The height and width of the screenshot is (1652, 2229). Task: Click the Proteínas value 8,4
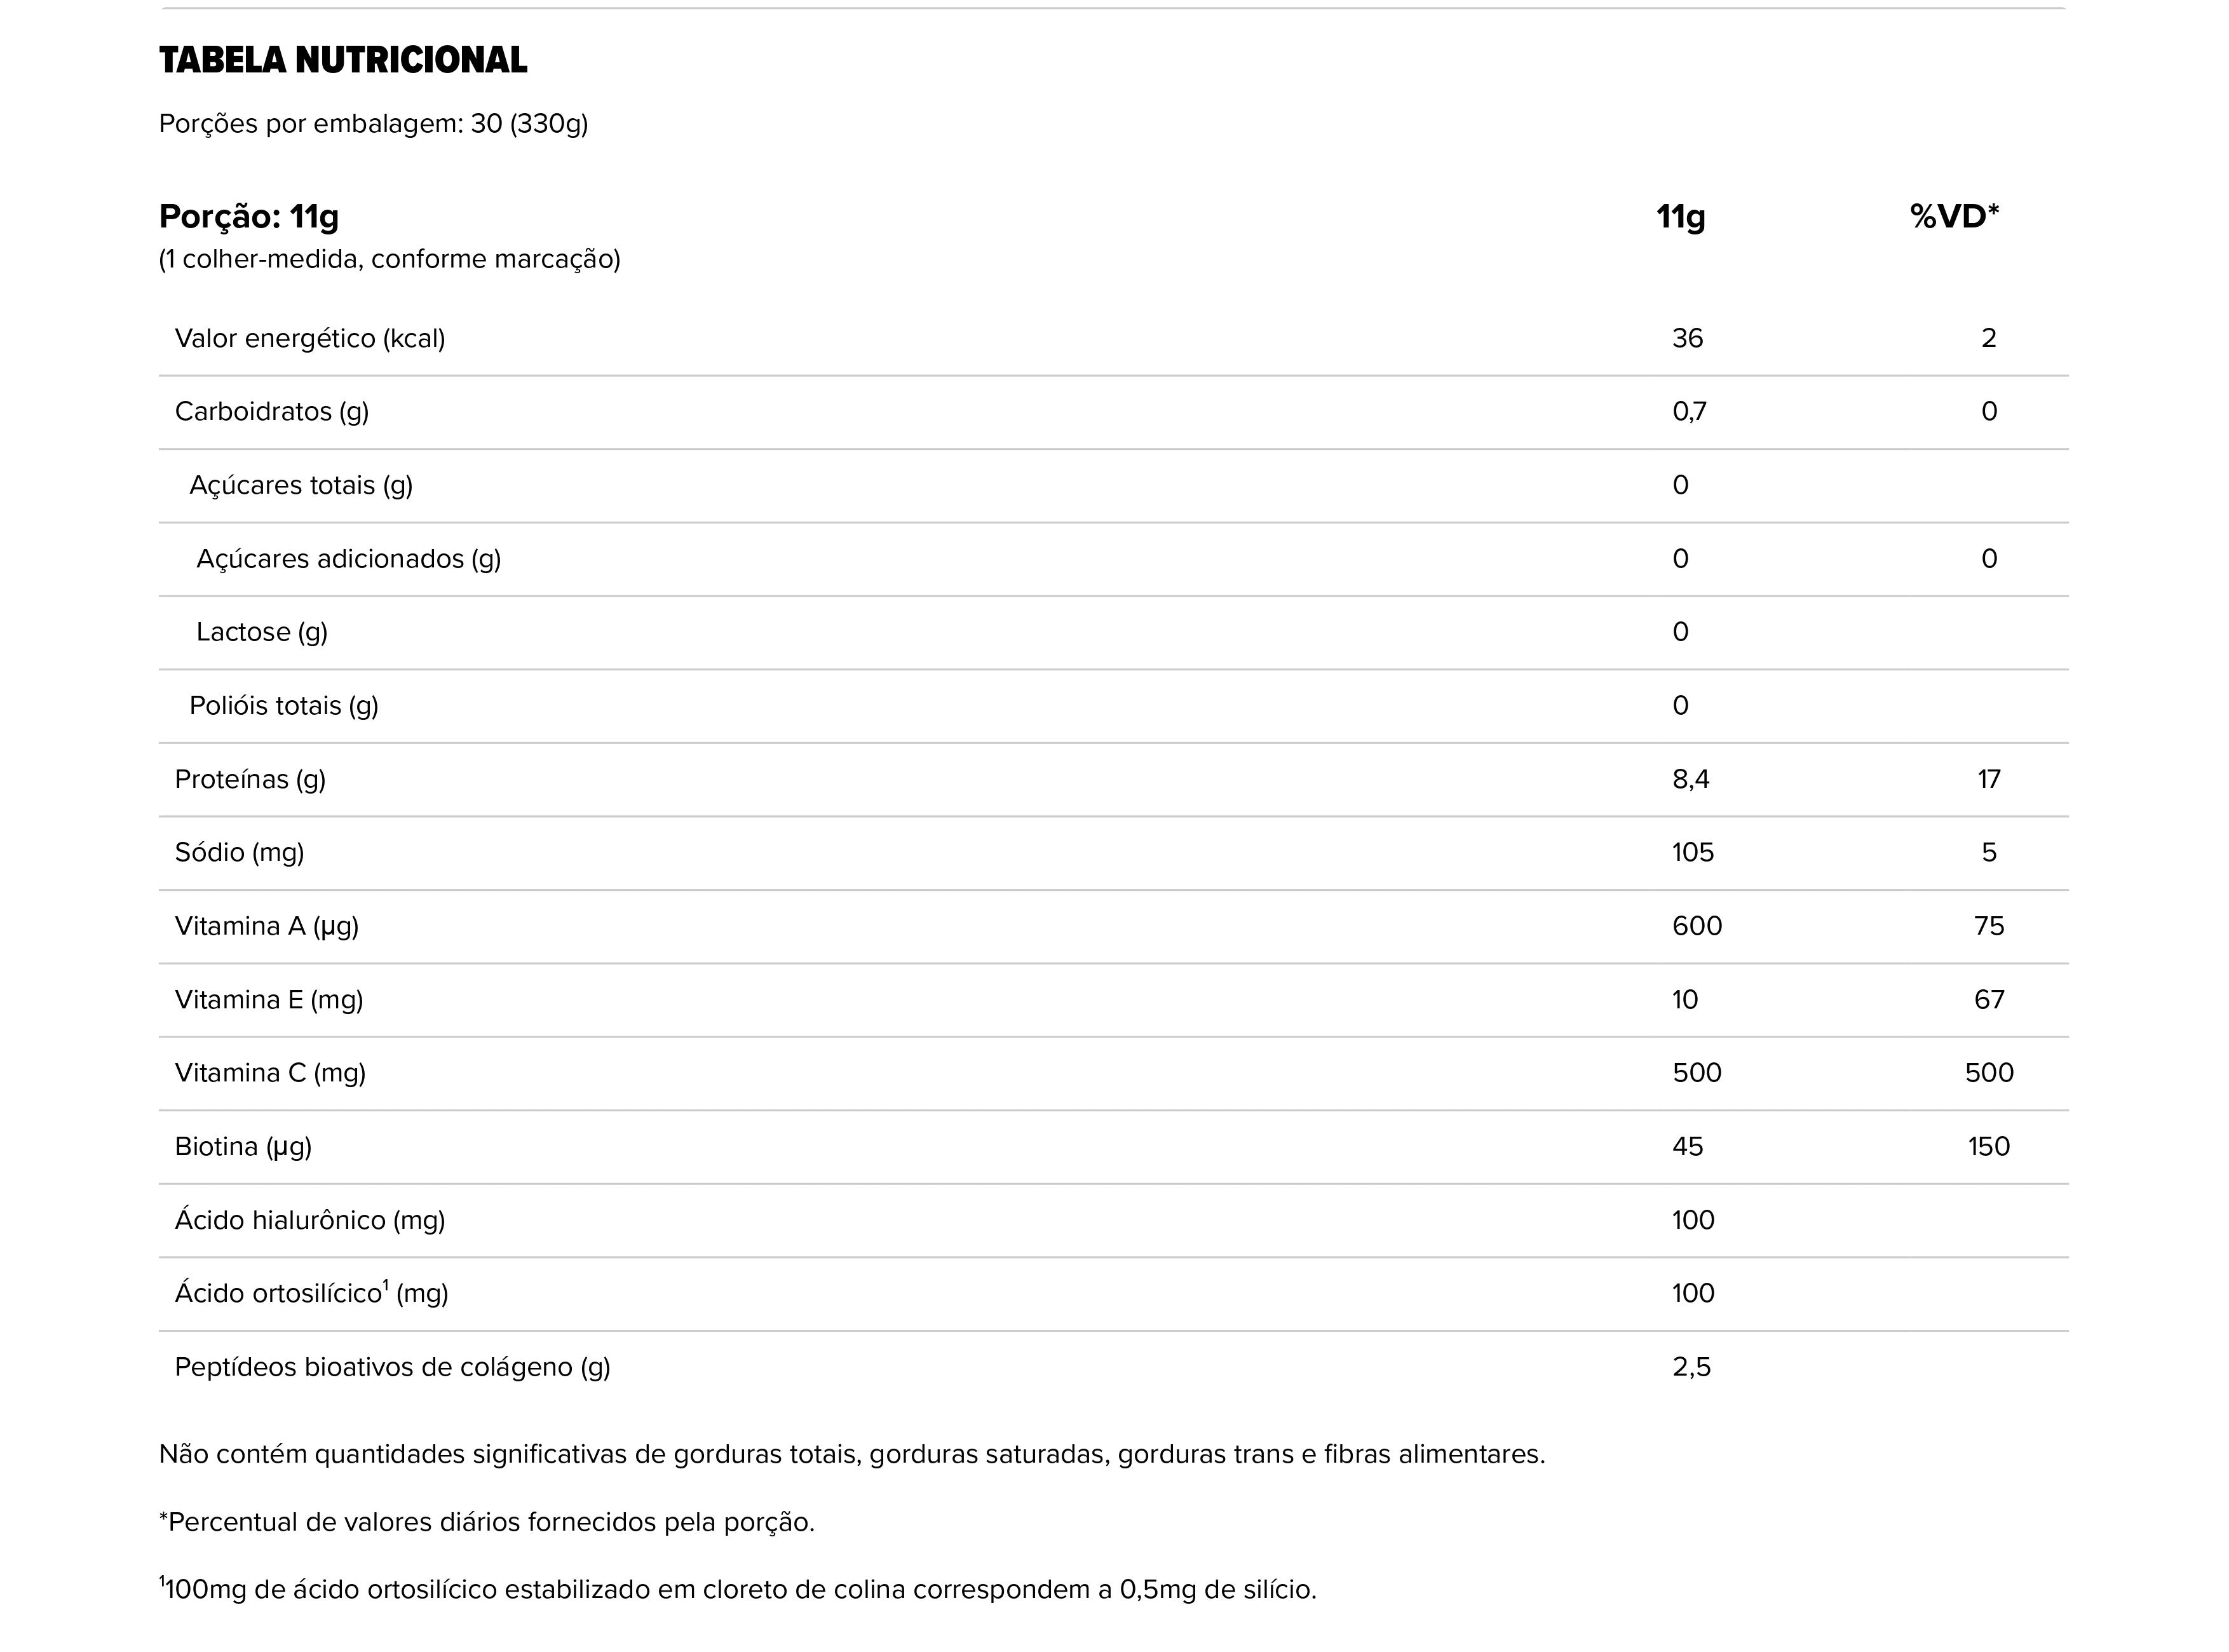point(1691,779)
